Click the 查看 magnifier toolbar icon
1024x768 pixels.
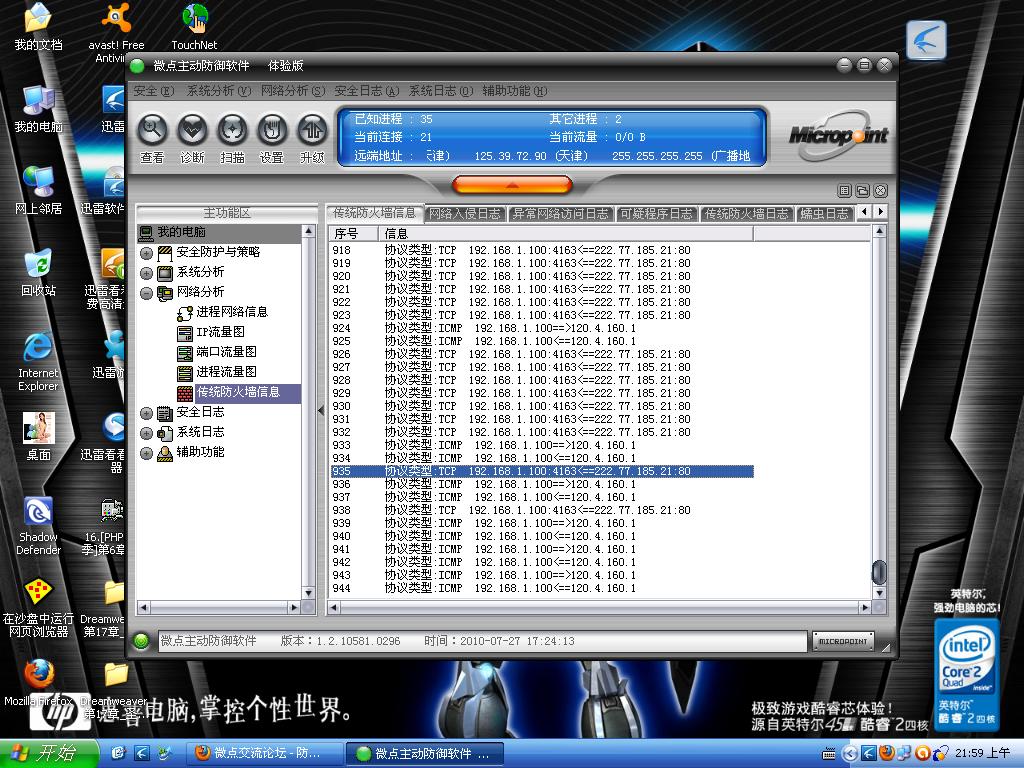click(x=152, y=131)
